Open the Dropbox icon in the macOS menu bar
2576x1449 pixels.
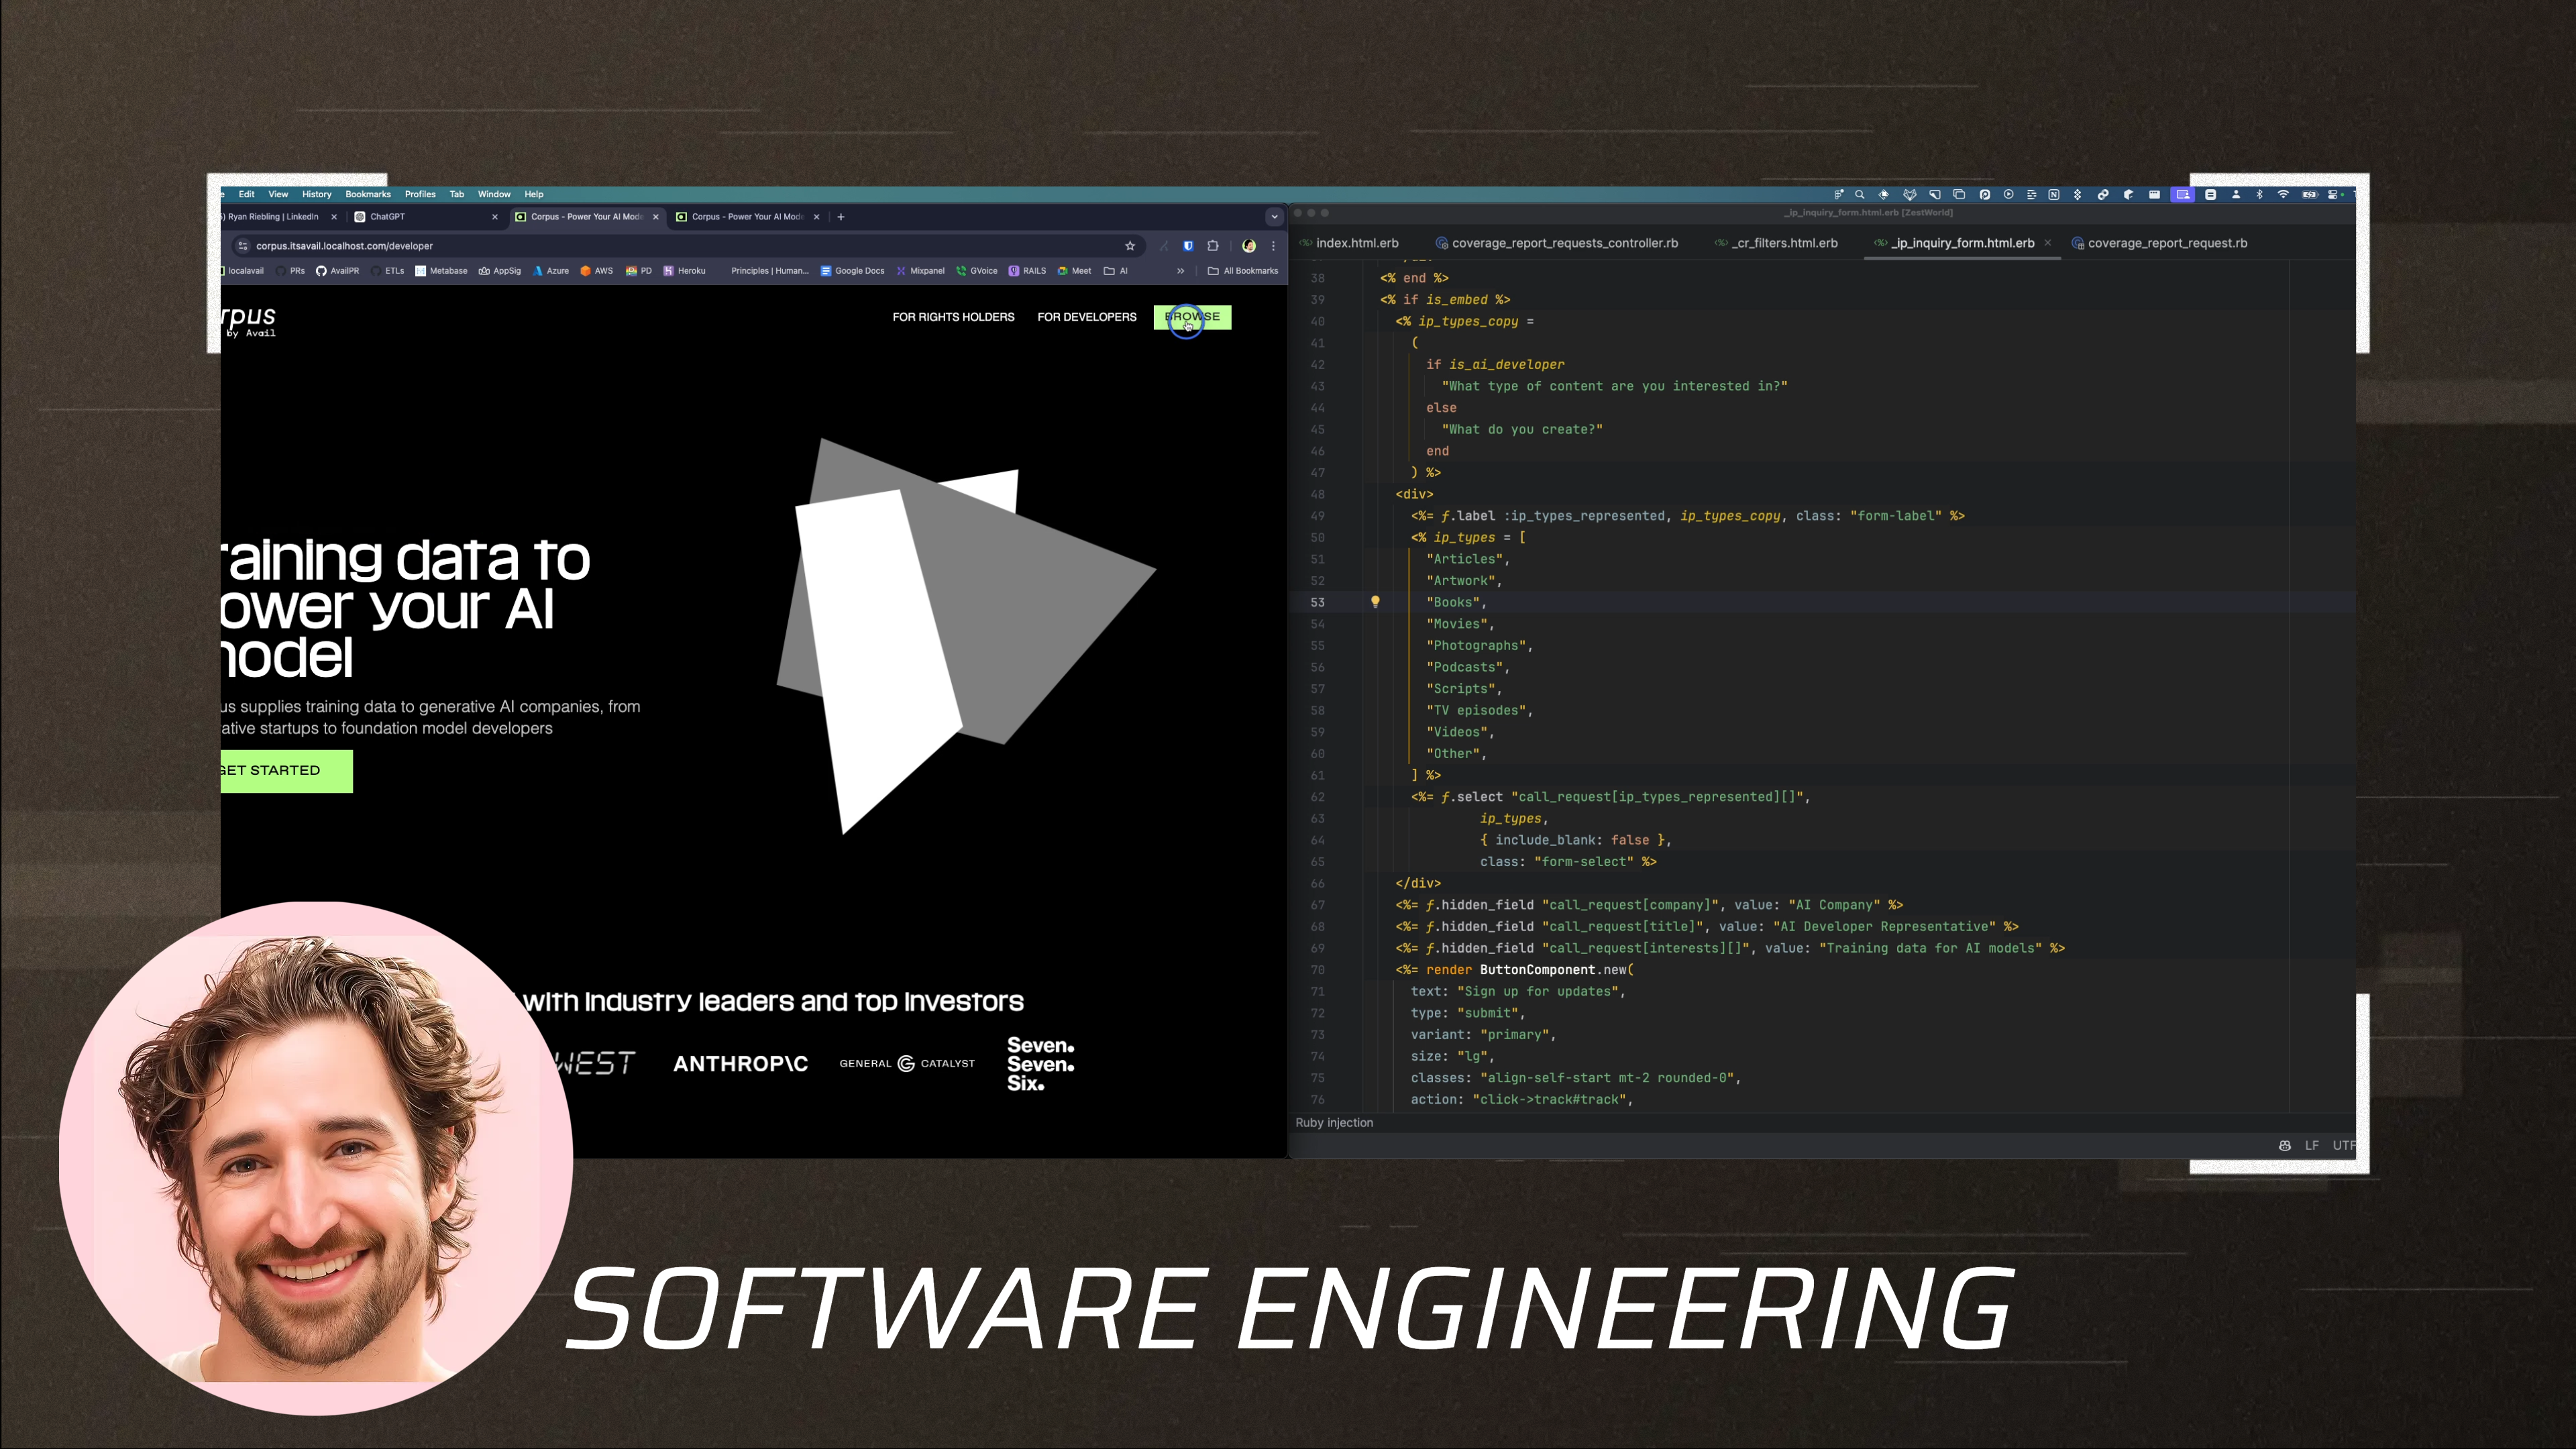click(x=2077, y=195)
